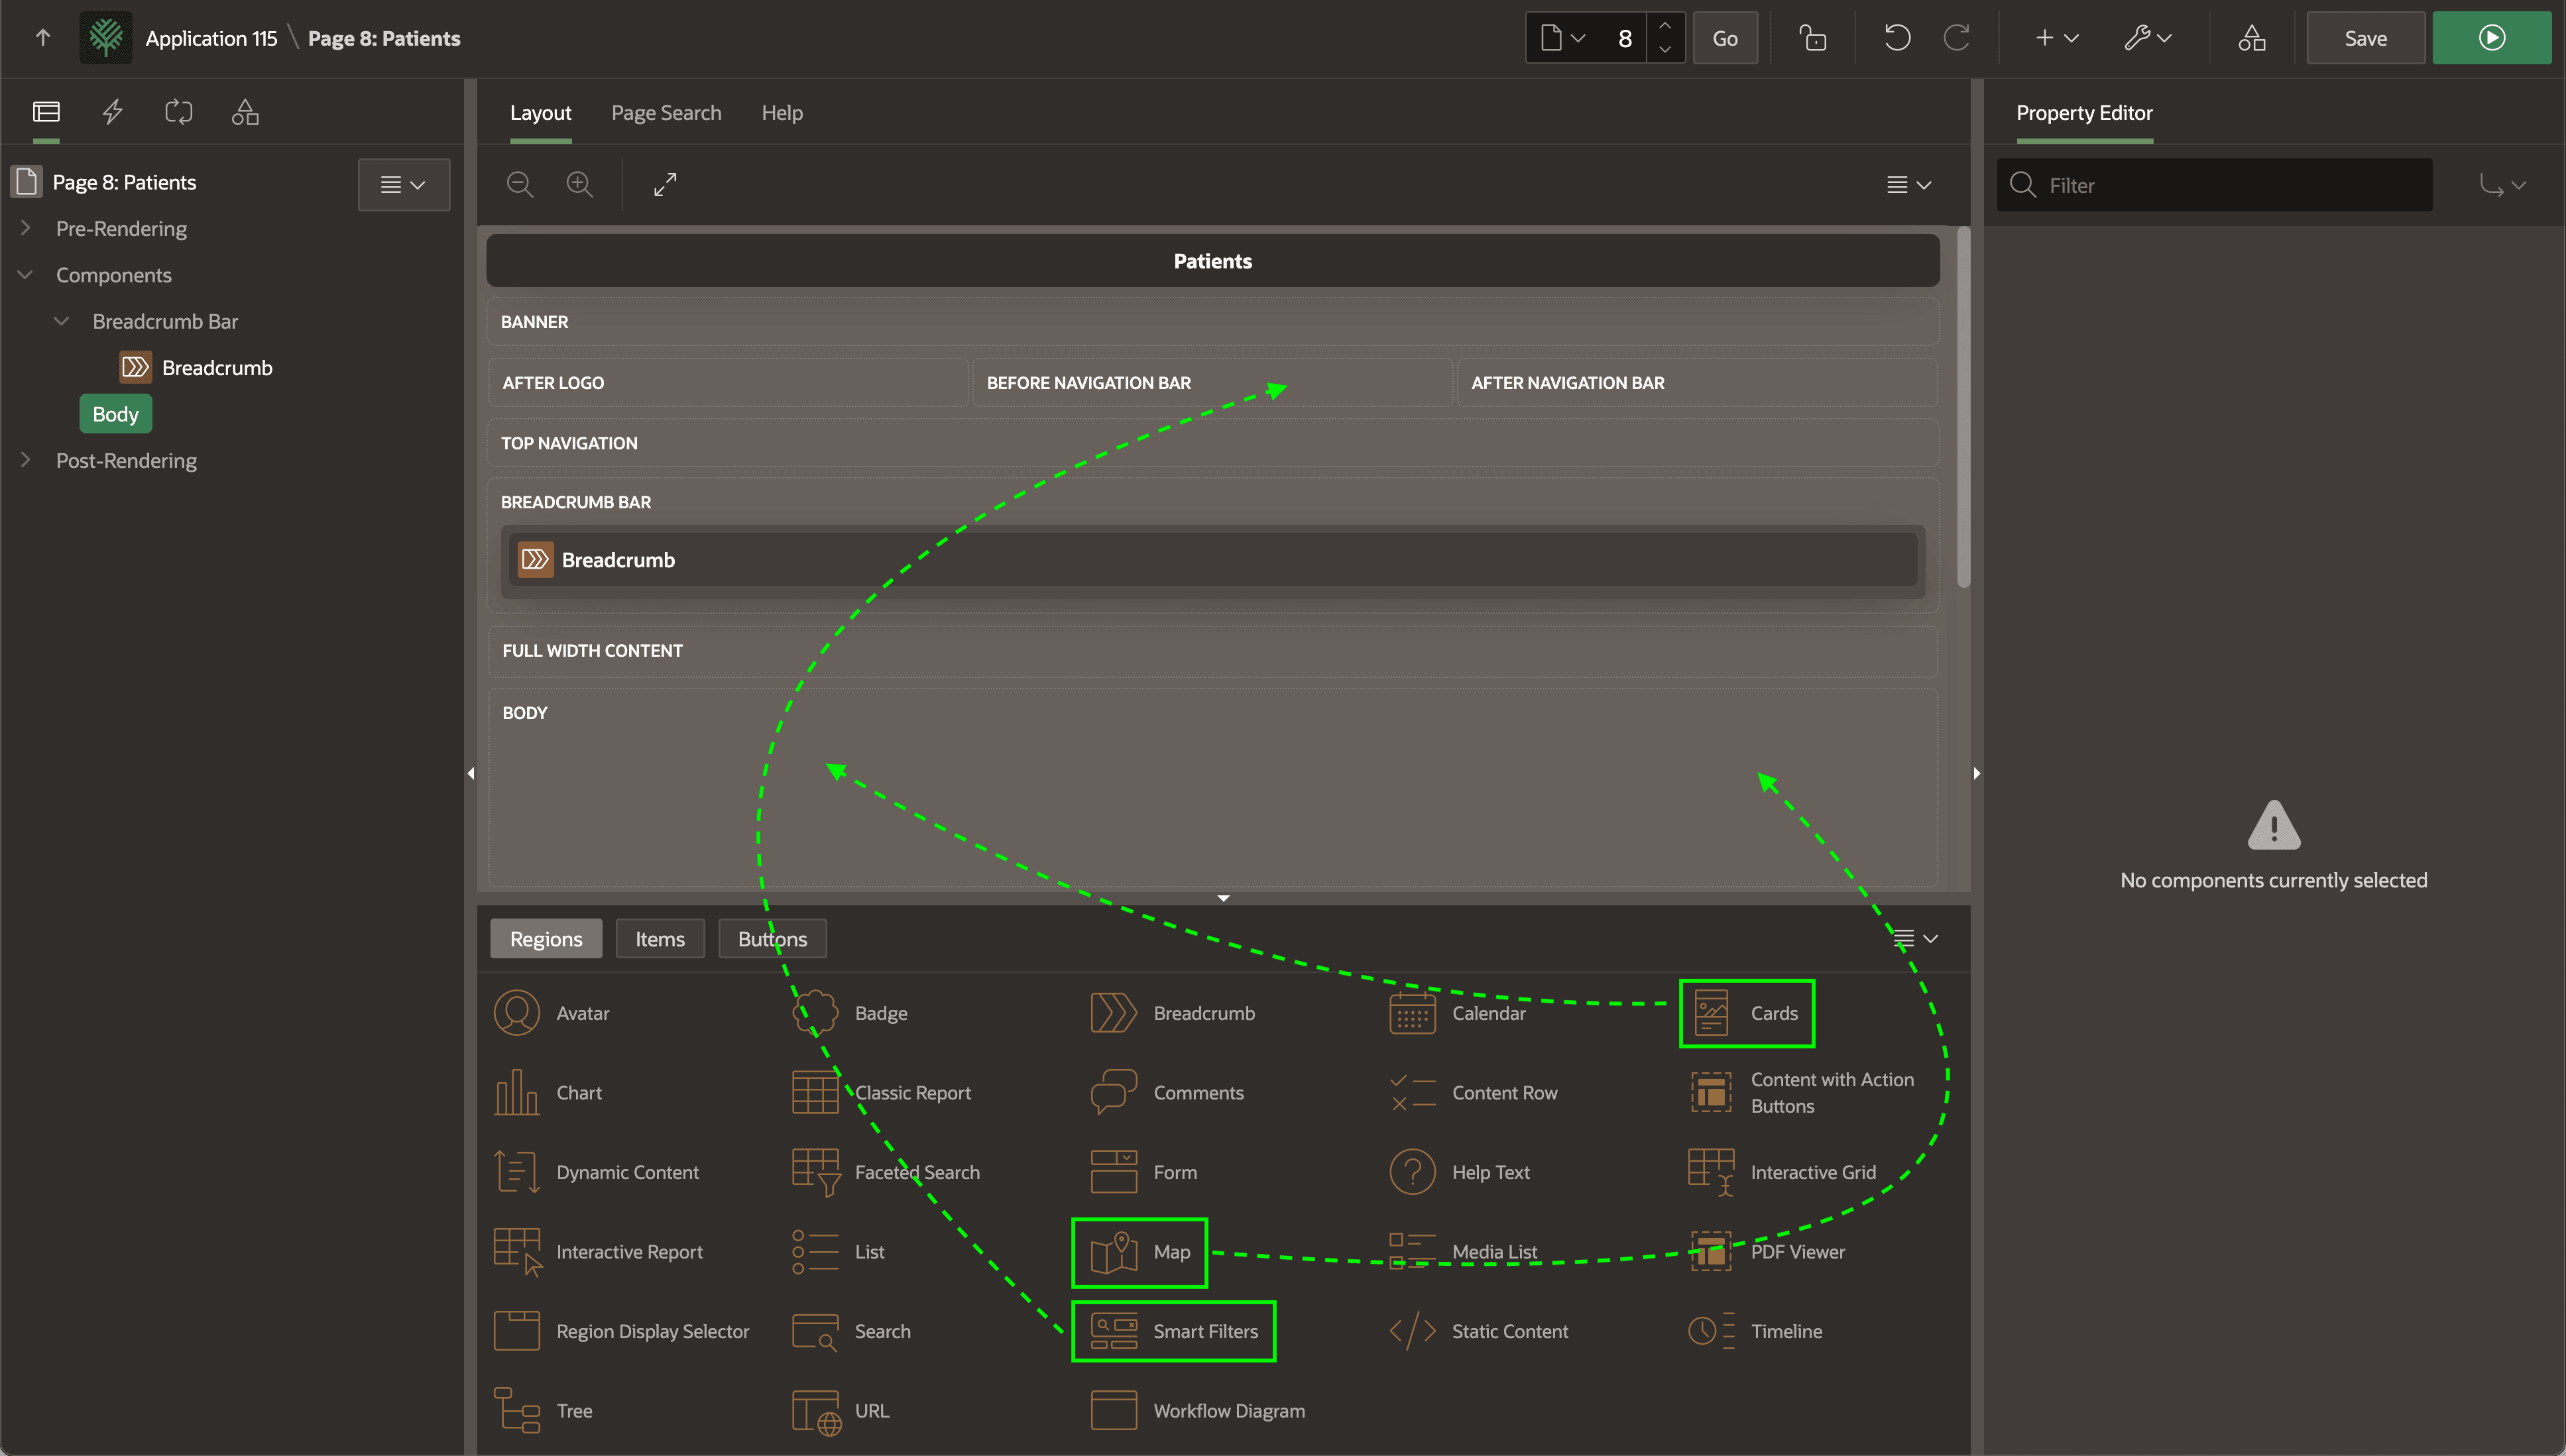2566x1456 pixels.
Task: Open Page Shared Components tab icon
Action: (245, 112)
